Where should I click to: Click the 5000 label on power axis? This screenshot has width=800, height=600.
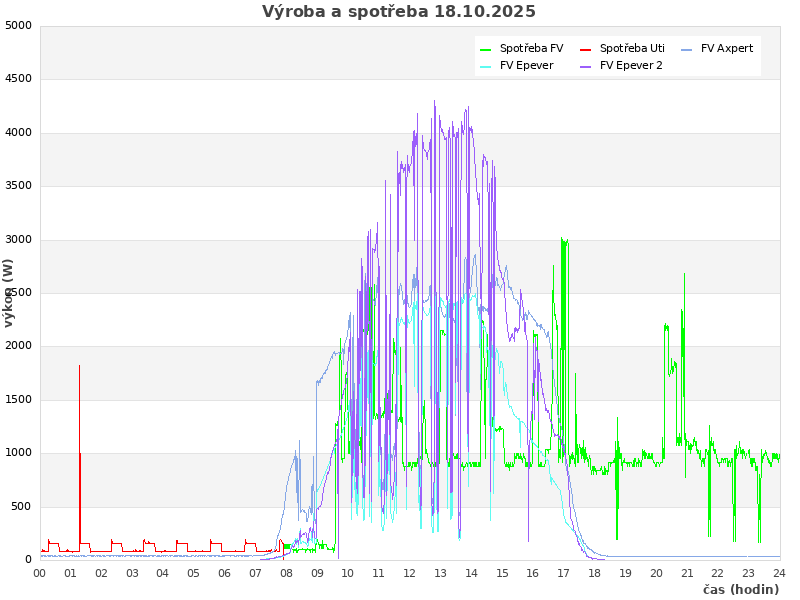19,25
